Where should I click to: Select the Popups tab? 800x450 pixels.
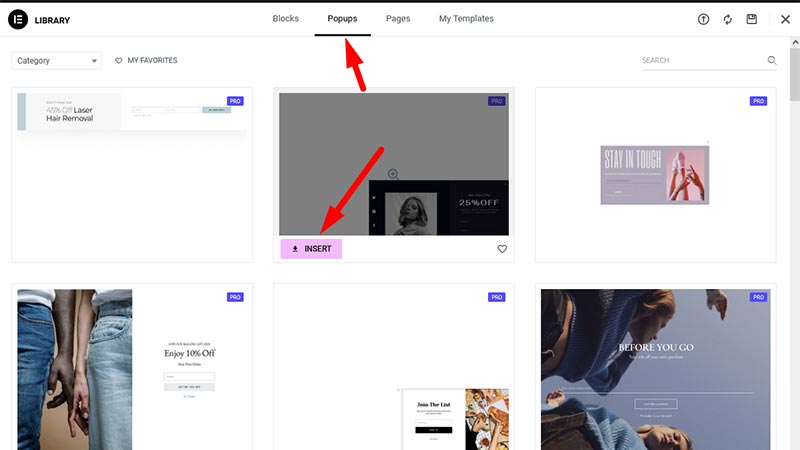pos(342,18)
